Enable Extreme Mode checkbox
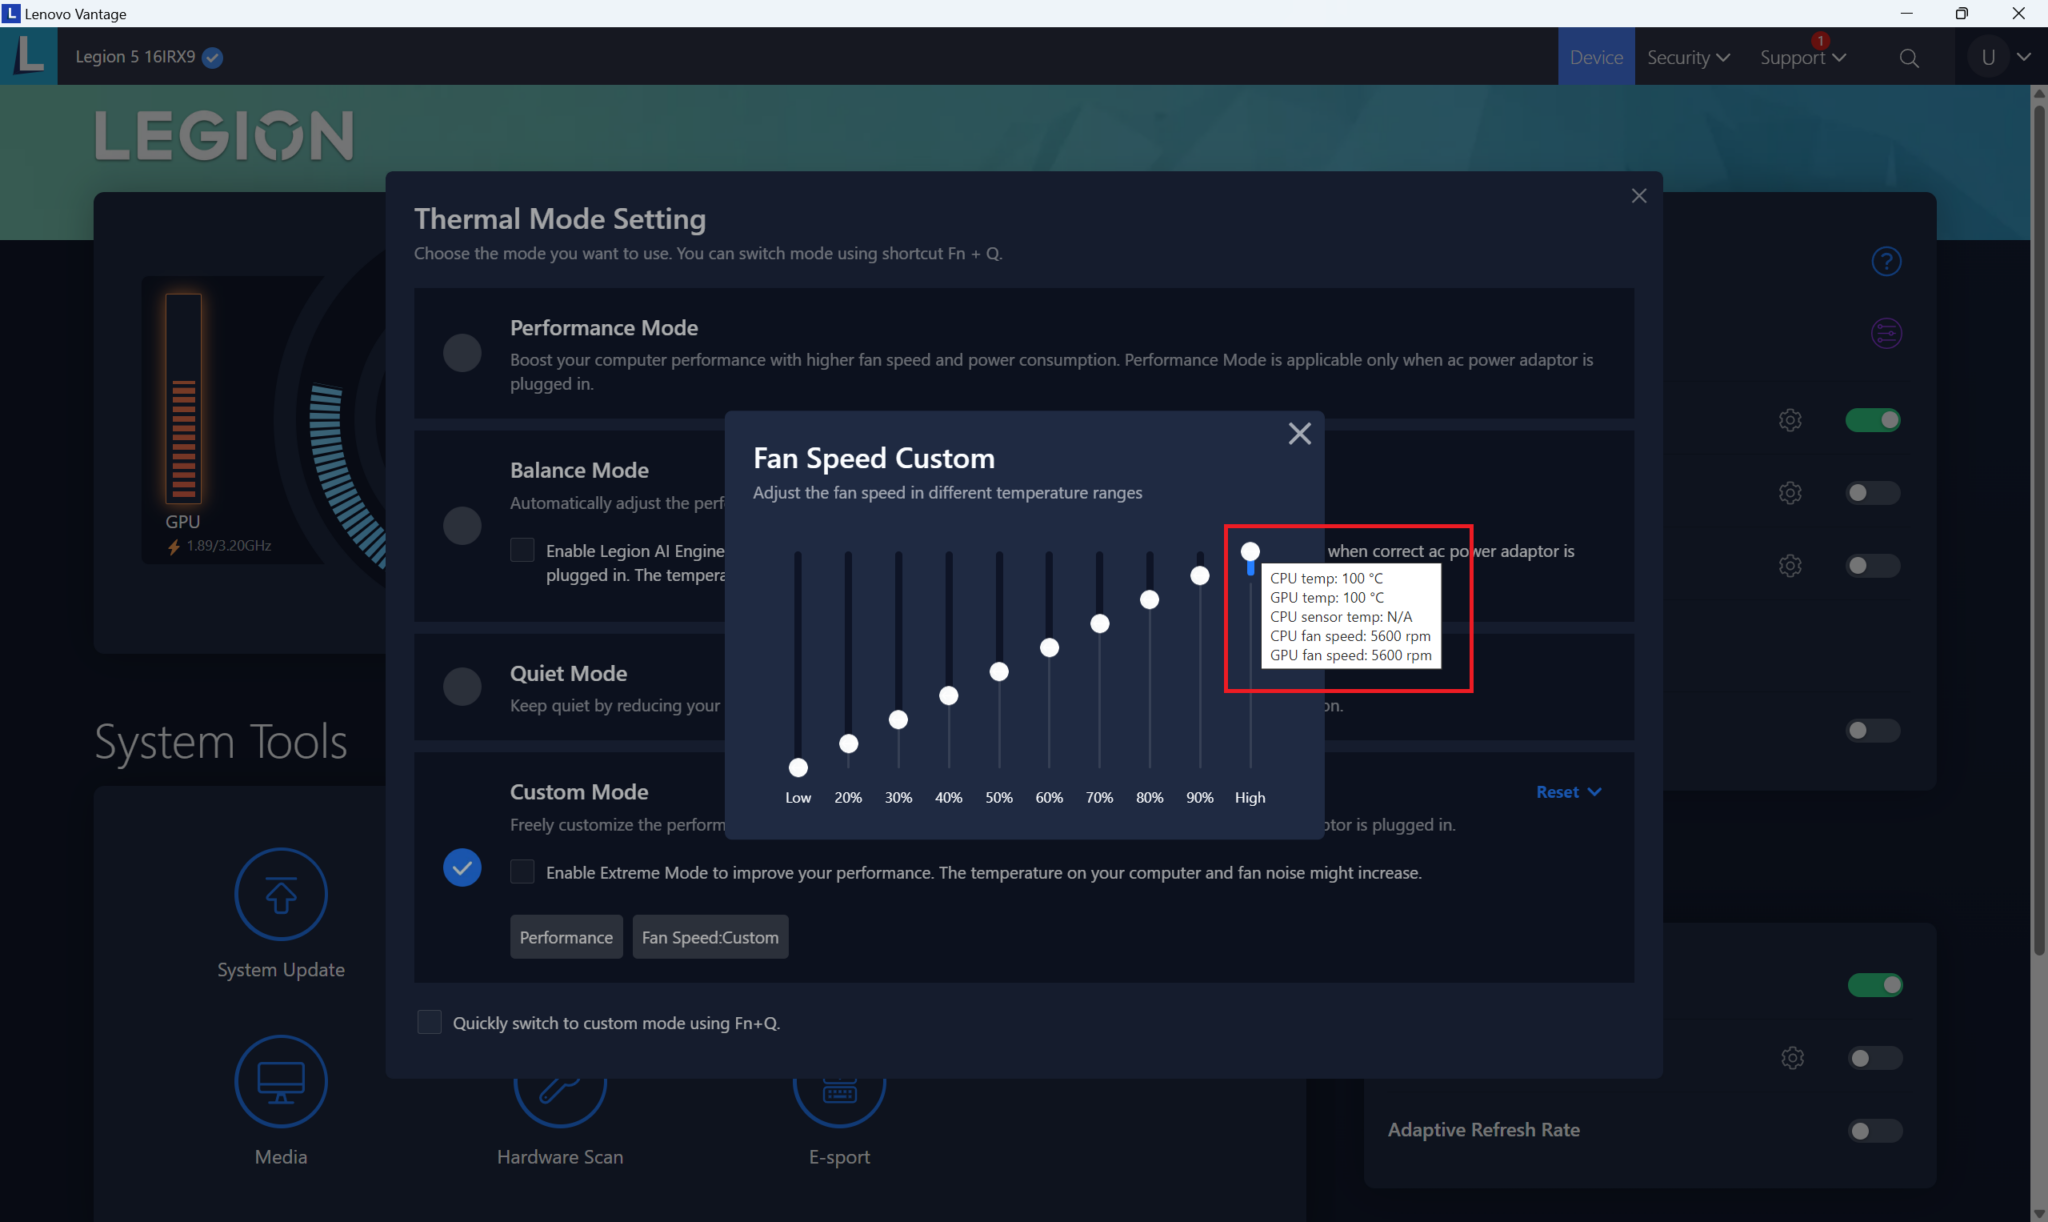2048x1222 pixels. pyautogui.click(x=522, y=872)
